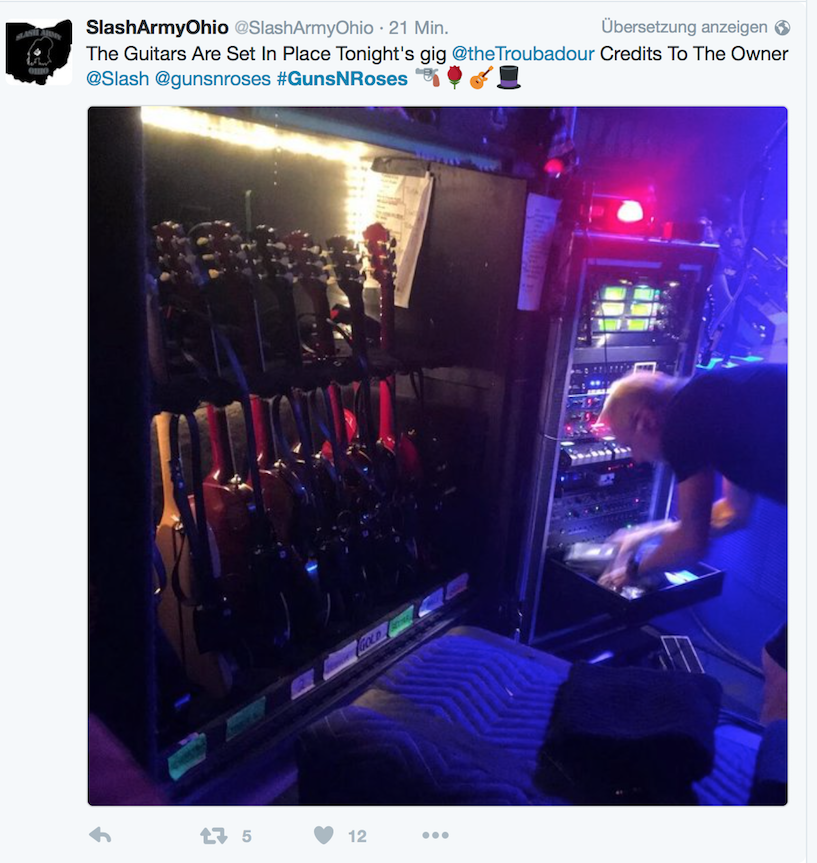Click the globe translation icon
This screenshot has width=817, height=863.
(x=782, y=27)
